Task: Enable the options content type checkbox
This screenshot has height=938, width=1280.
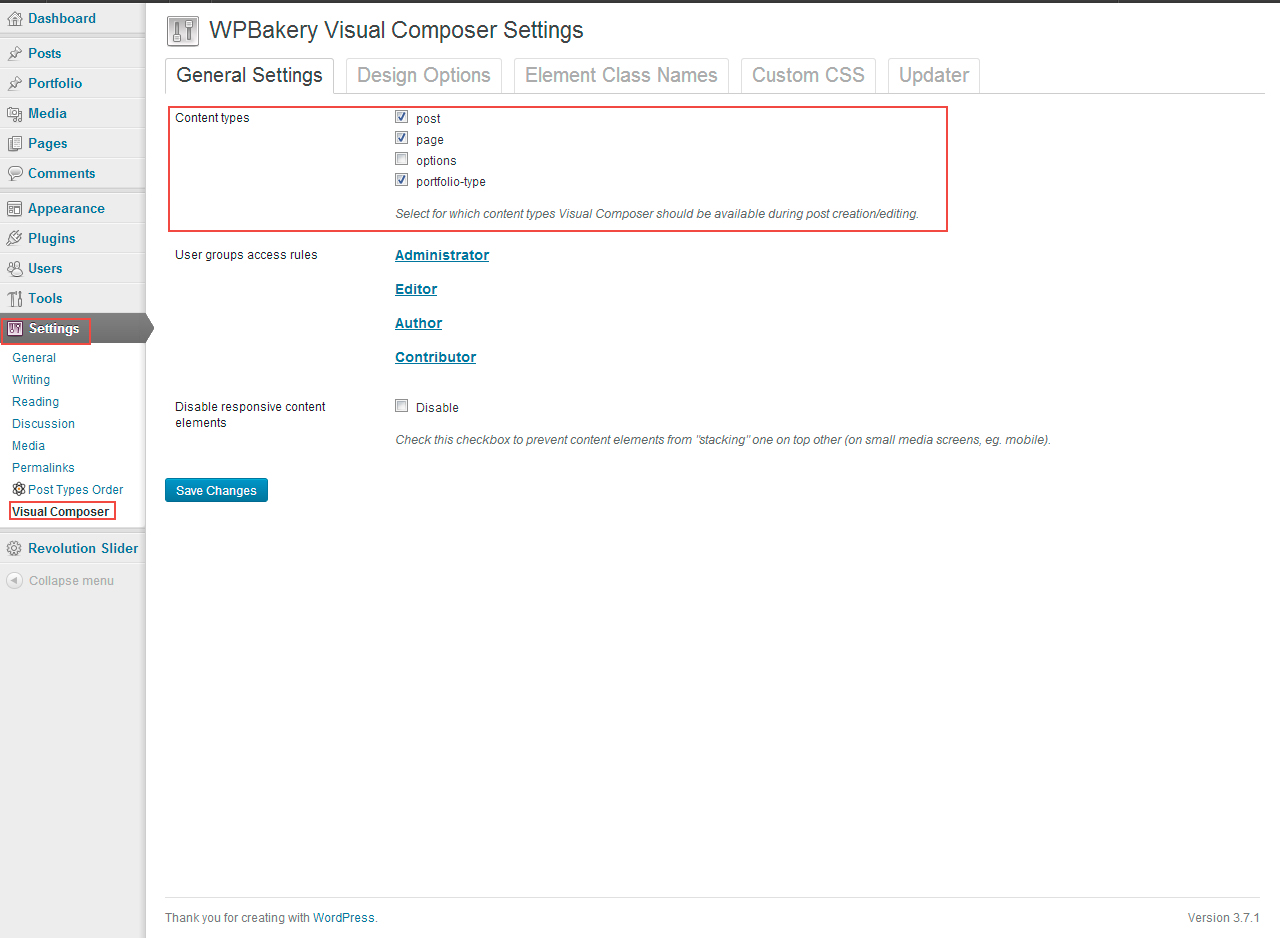Action: click(x=402, y=159)
